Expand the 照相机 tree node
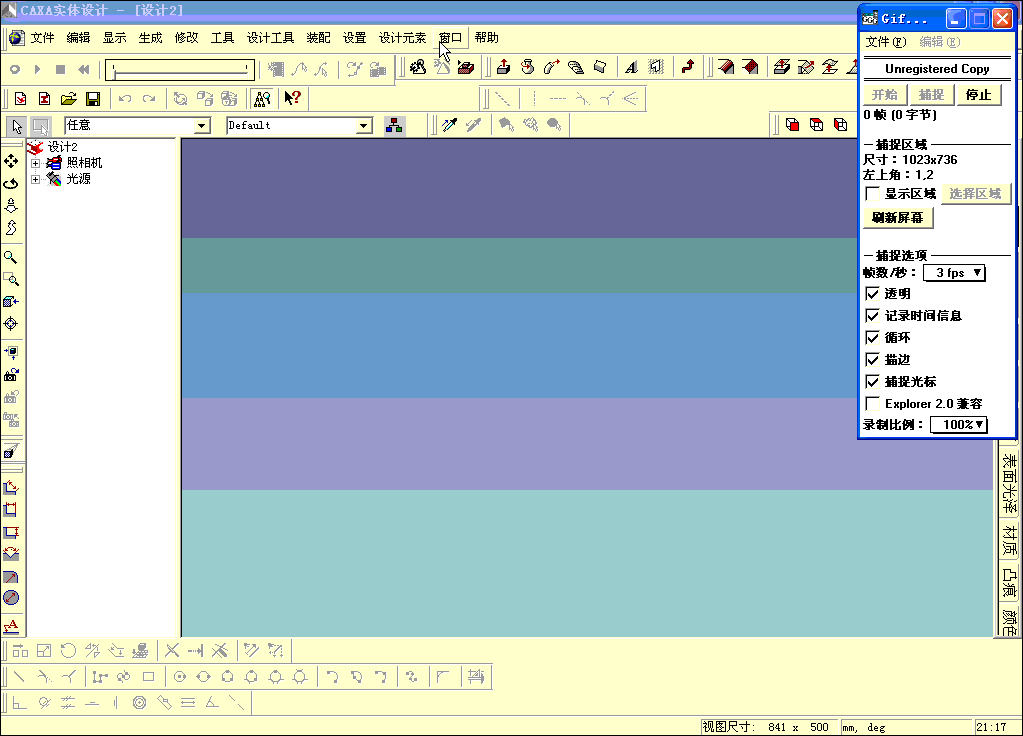 click(35, 163)
